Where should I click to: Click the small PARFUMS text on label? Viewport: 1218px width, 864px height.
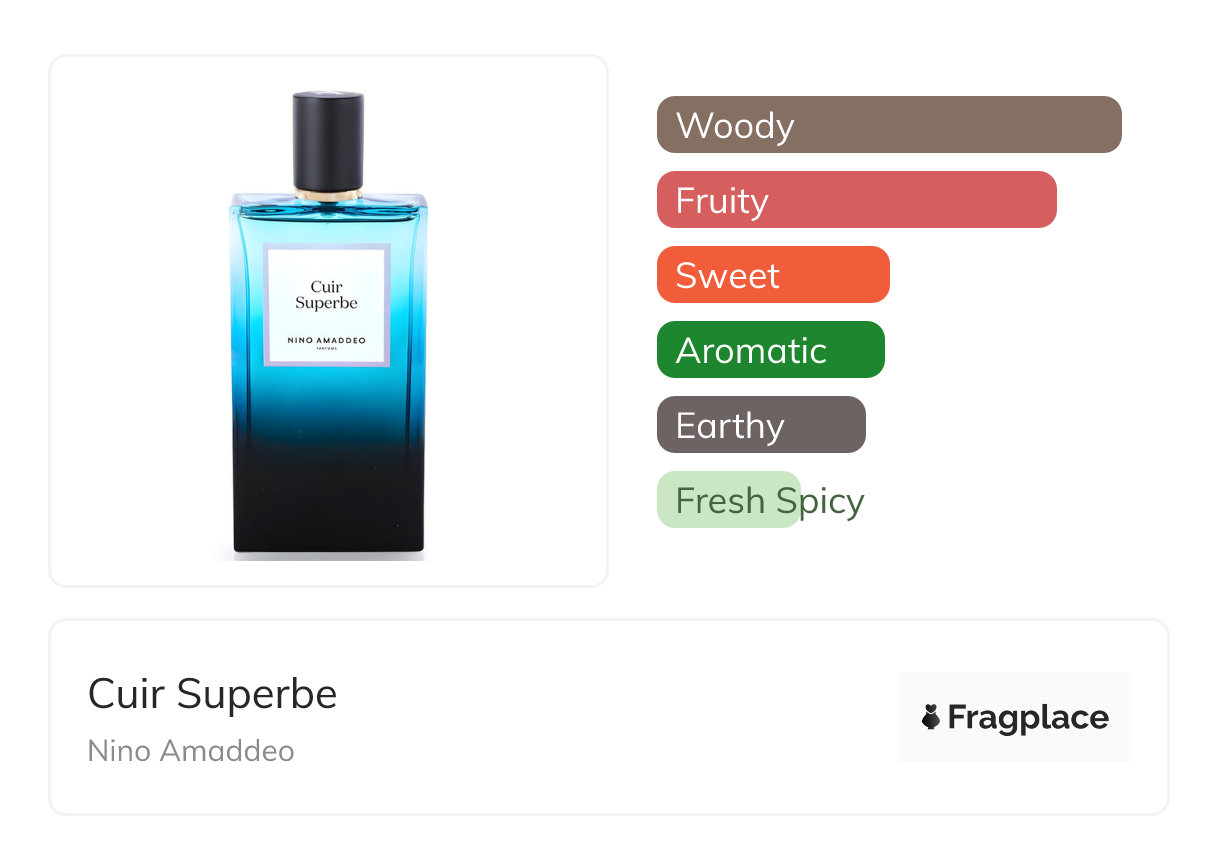point(326,350)
